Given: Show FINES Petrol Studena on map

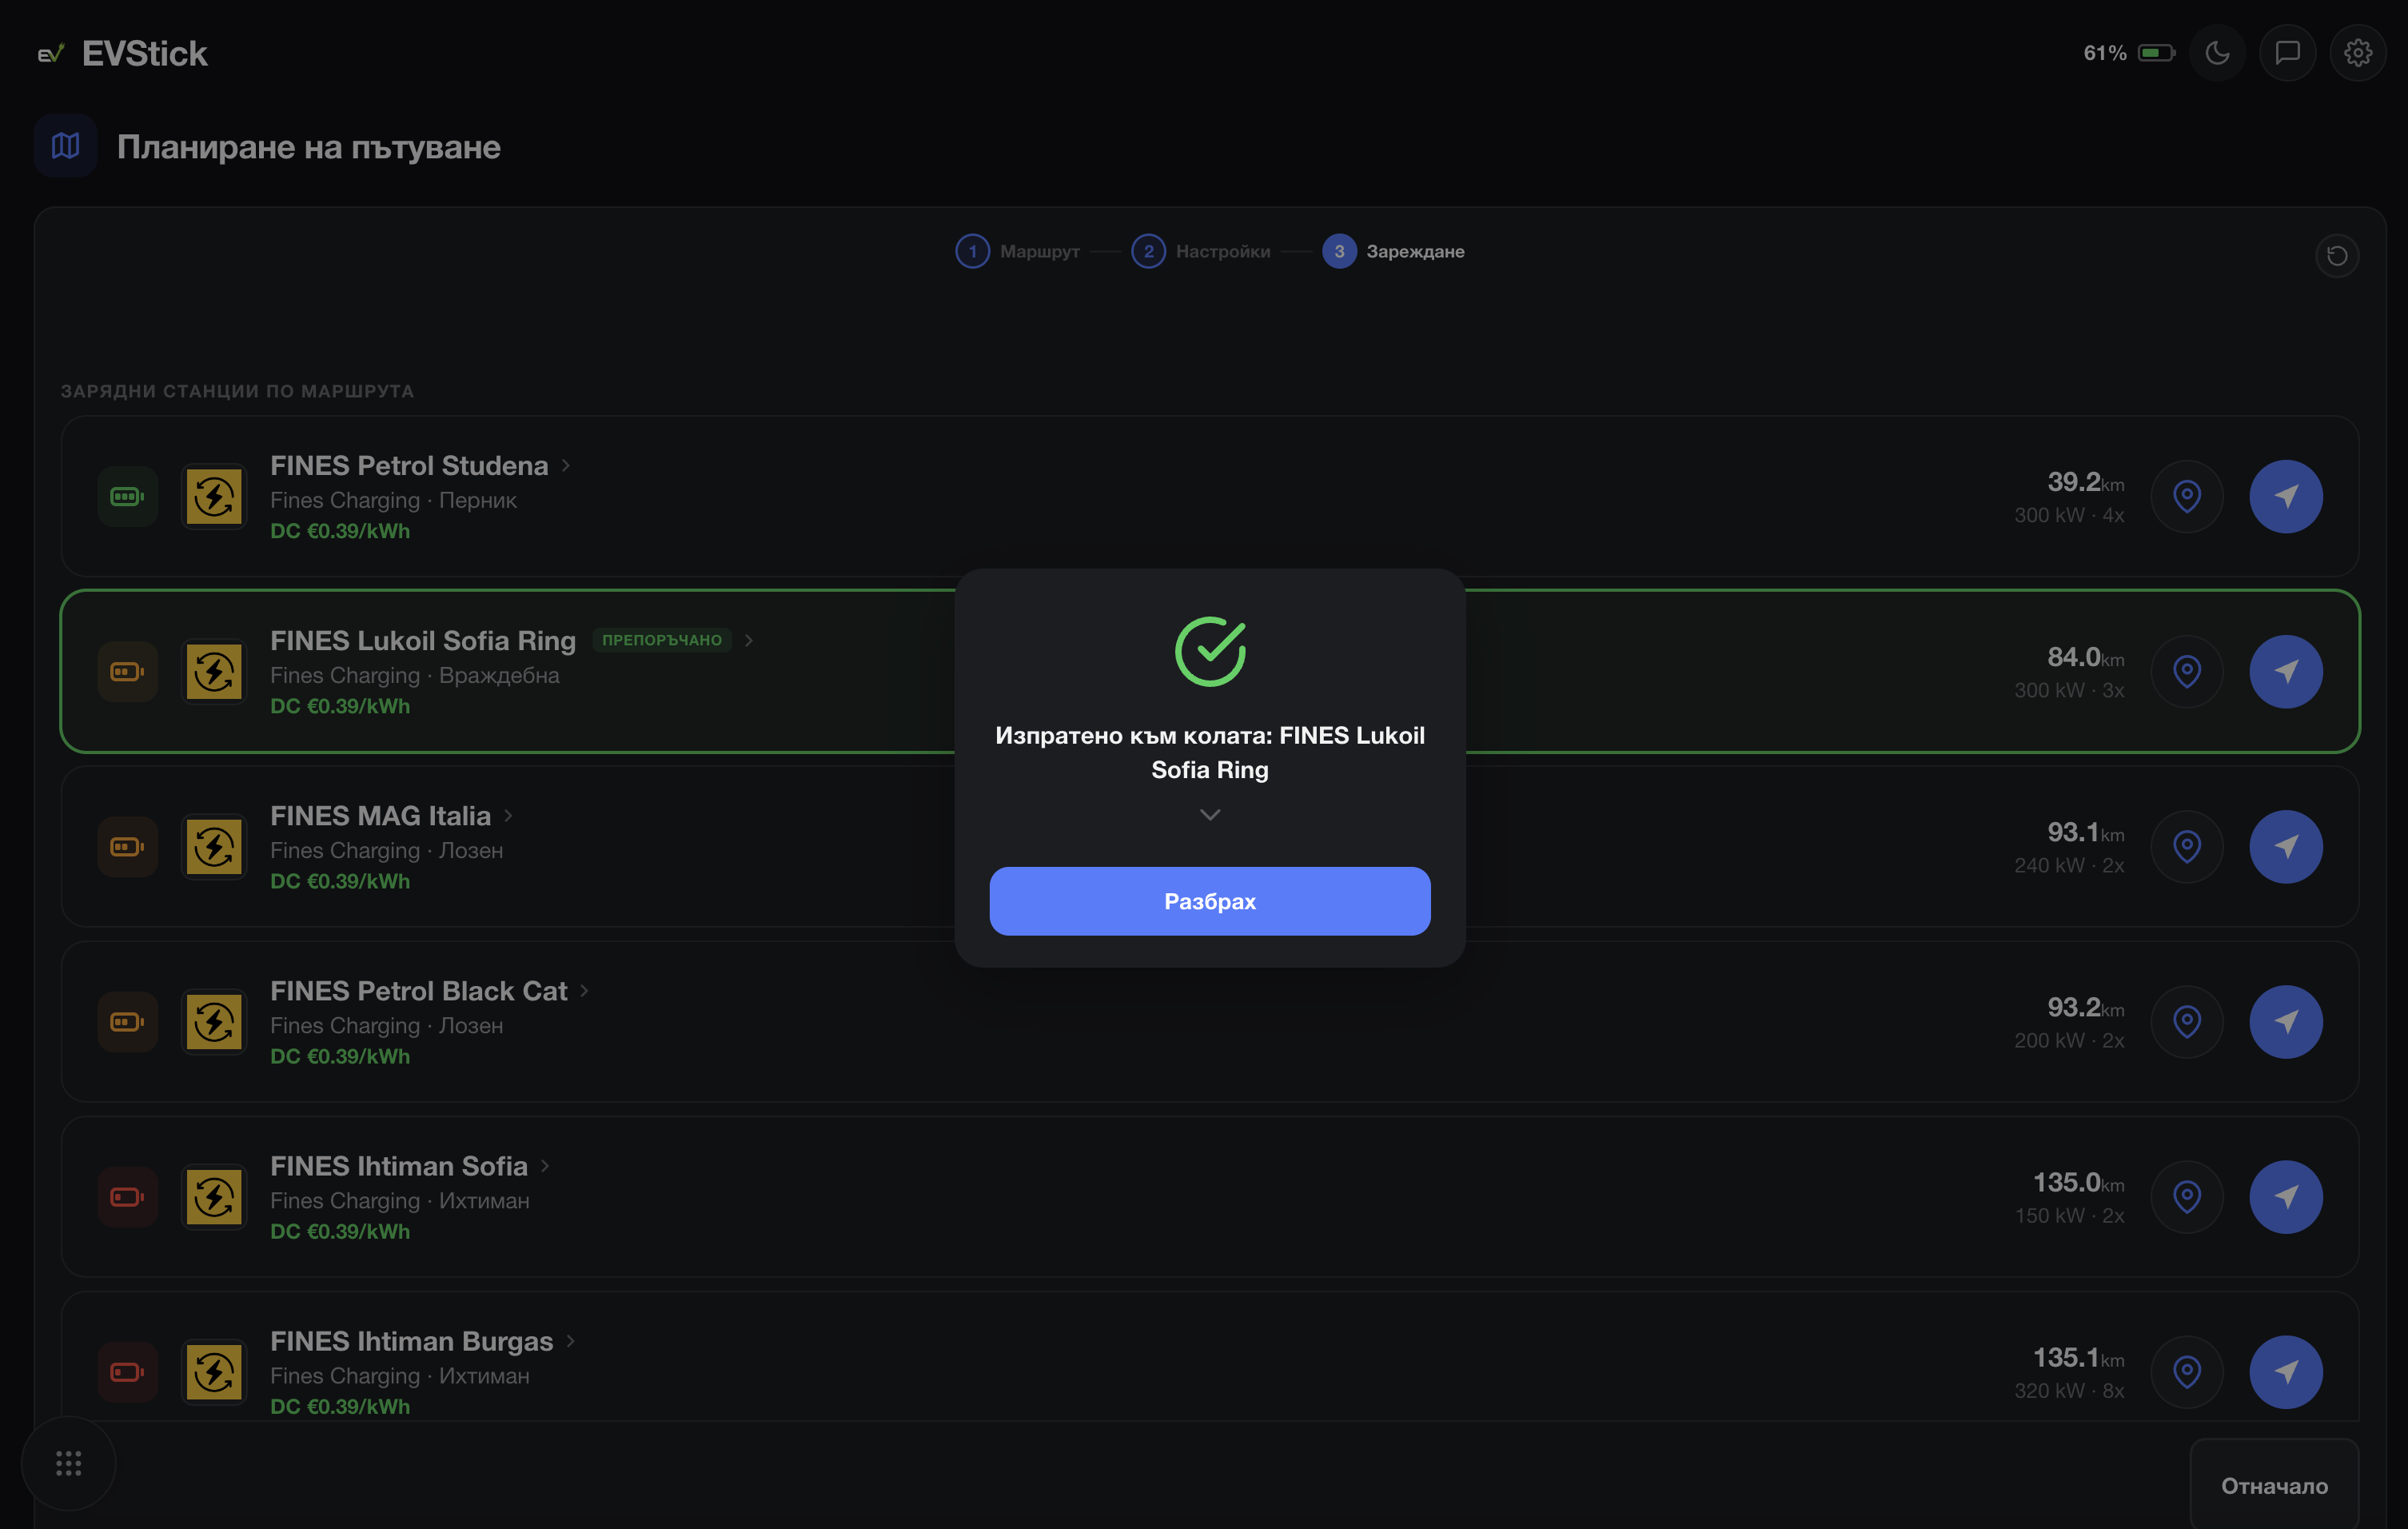Looking at the screenshot, I should point(2187,496).
